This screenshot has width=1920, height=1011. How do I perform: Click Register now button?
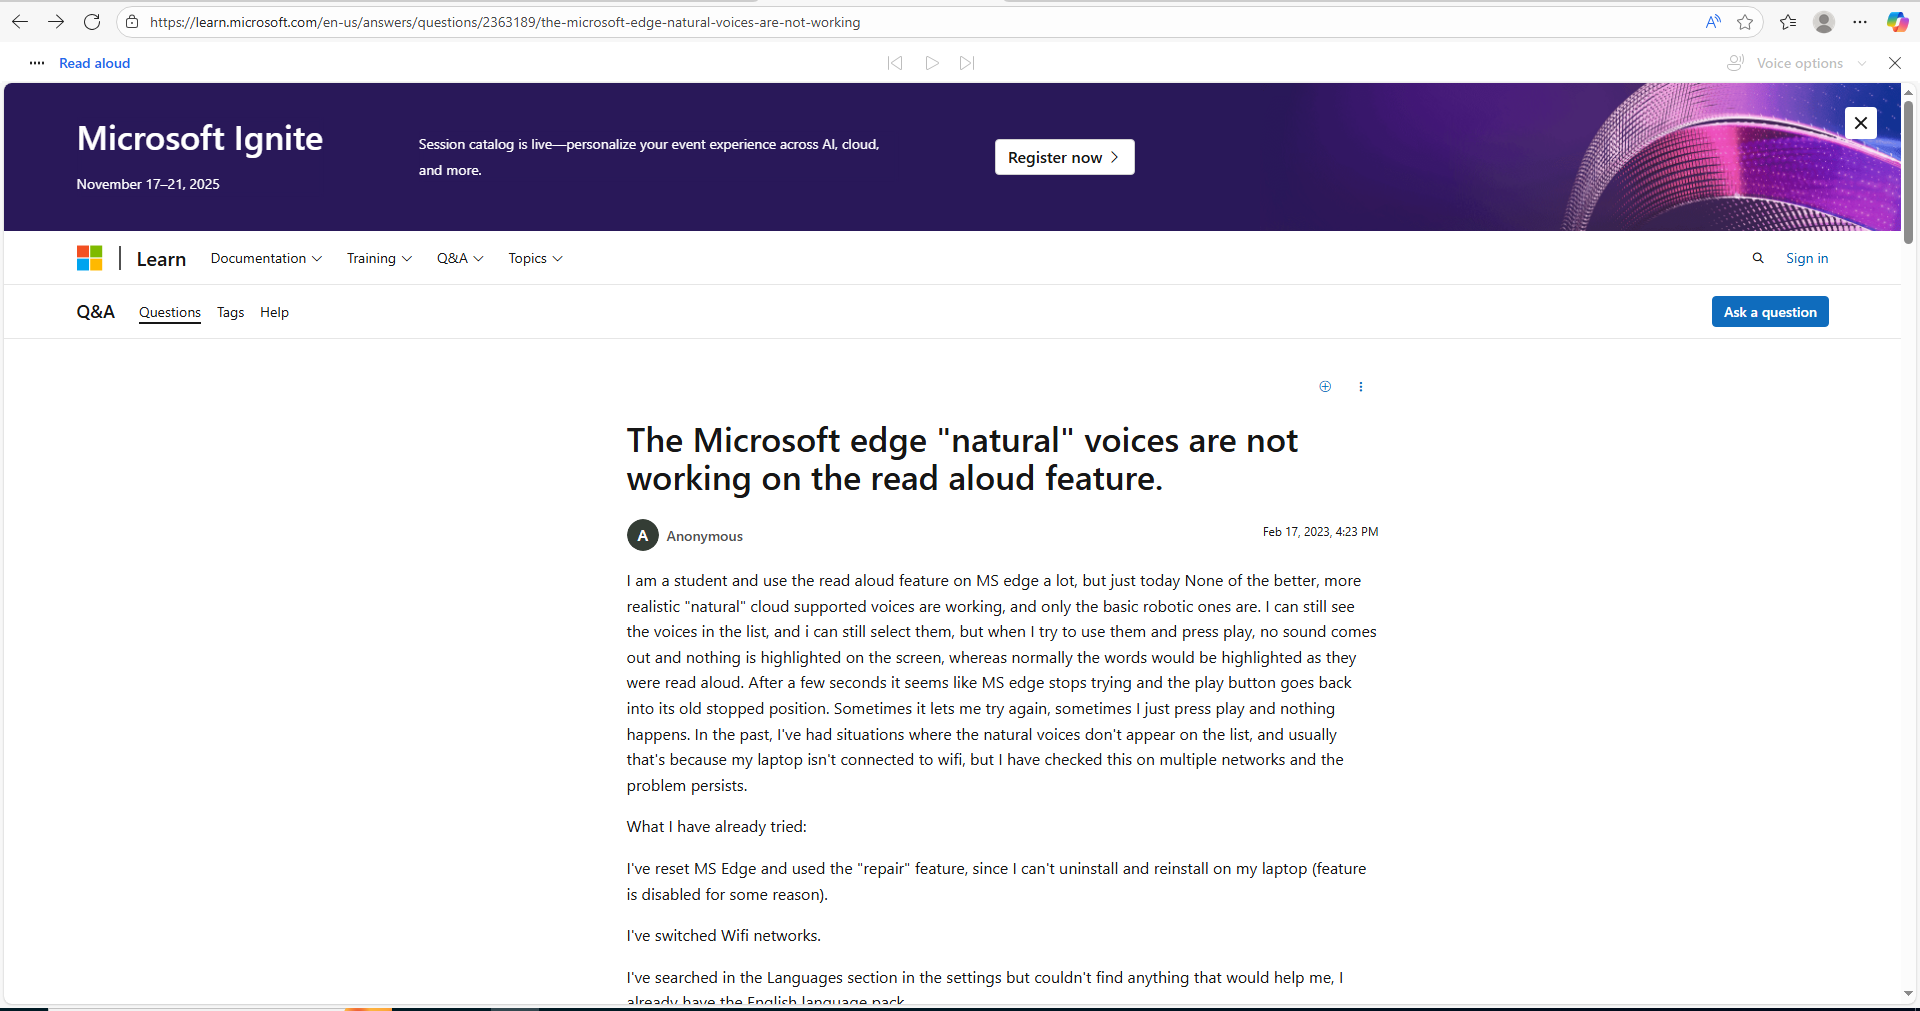point(1064,157)
